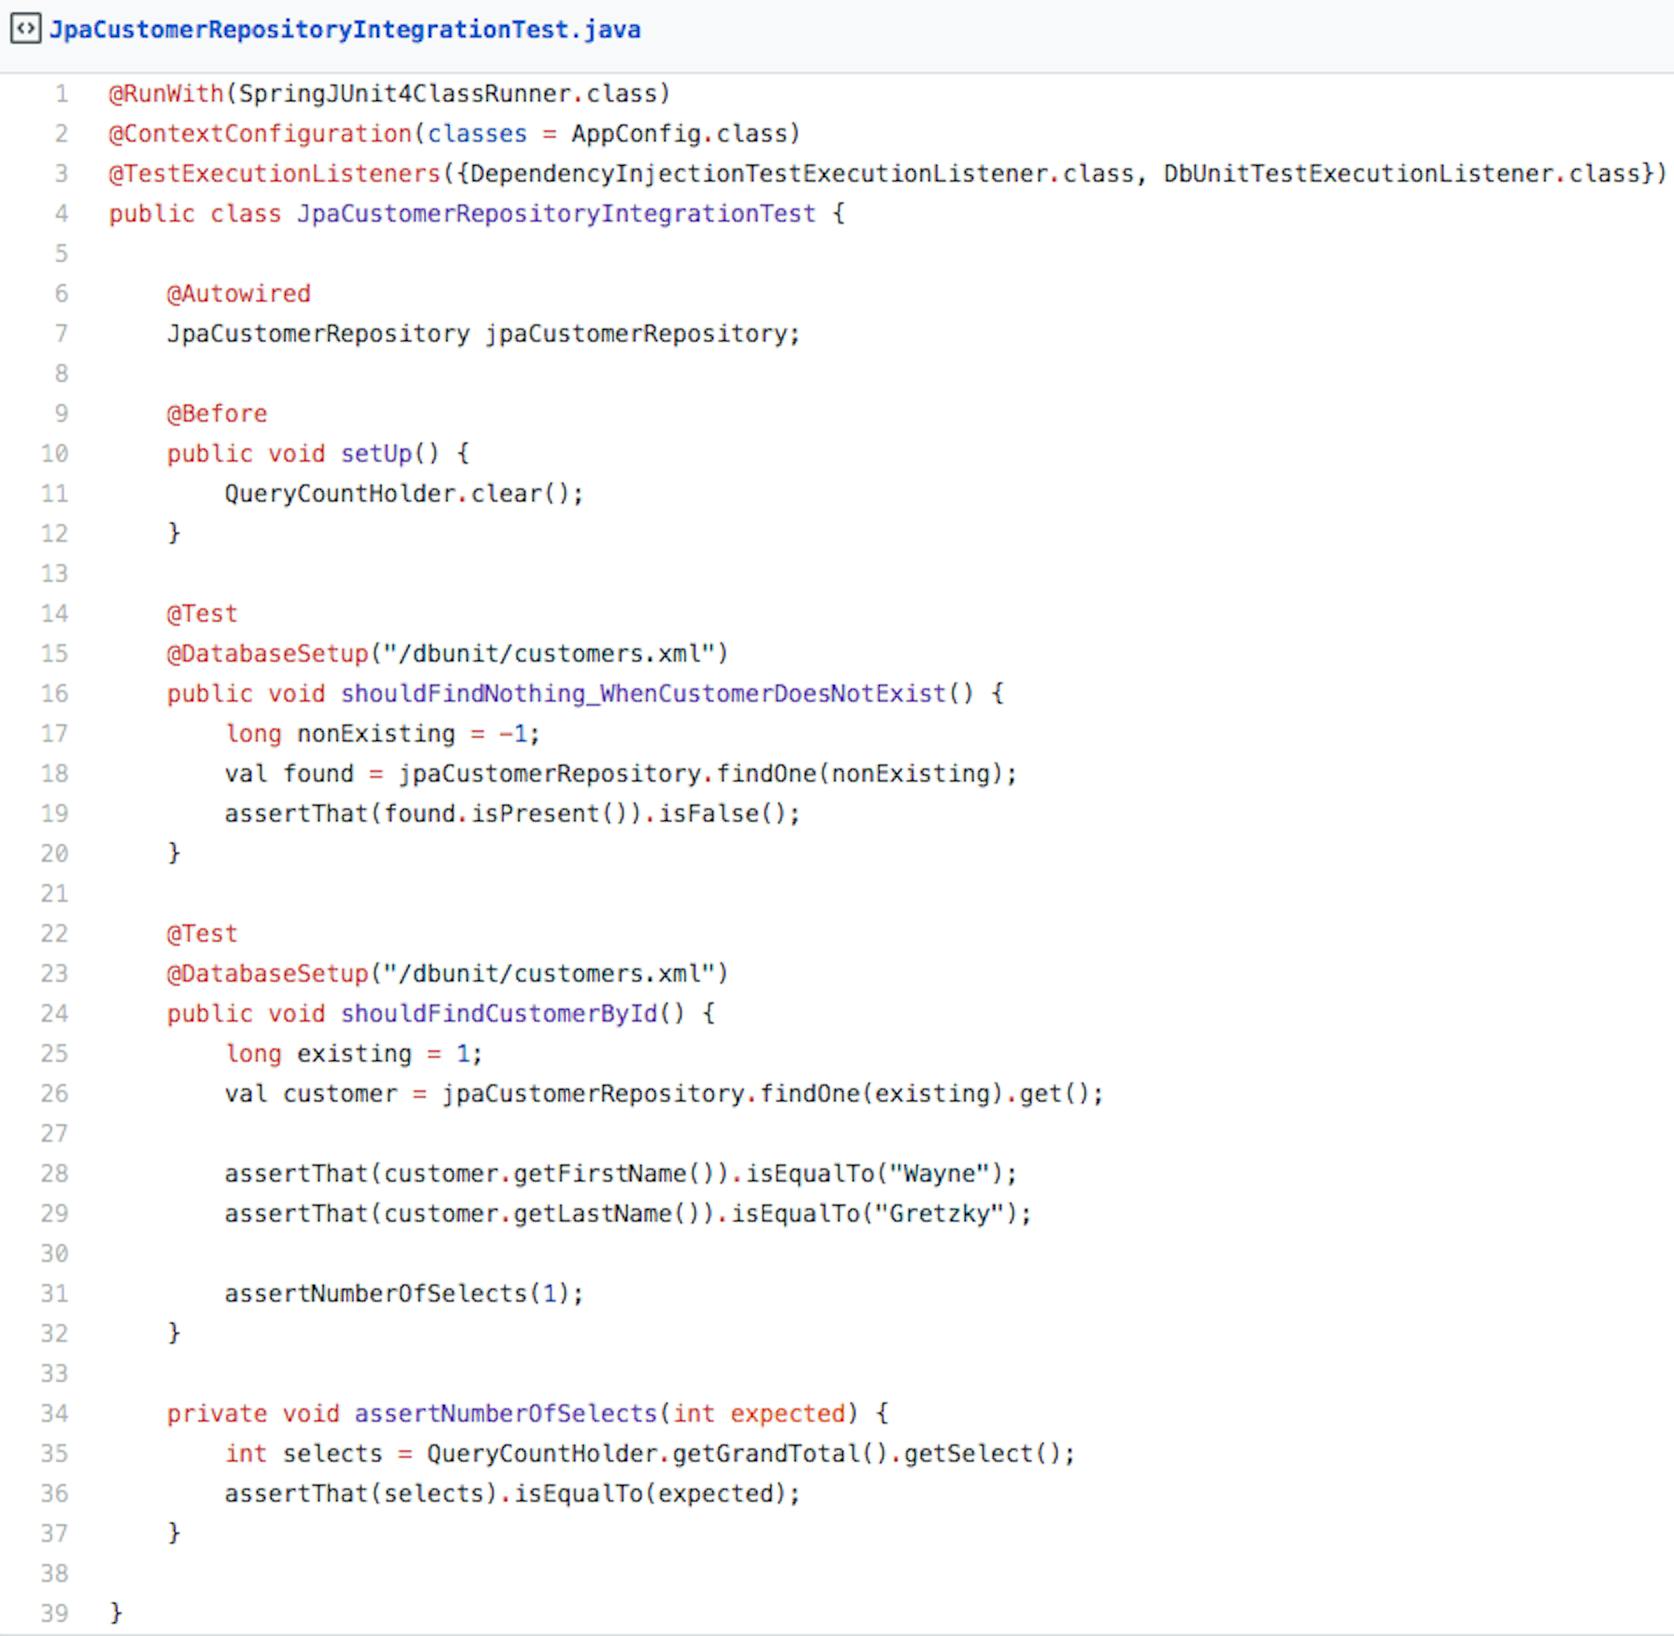This screenshot has width=1674, height=1636.
Task: Click shouldFindNothing_WhenCustomerDoesNotExist method name
Action: tap(643, 694)
